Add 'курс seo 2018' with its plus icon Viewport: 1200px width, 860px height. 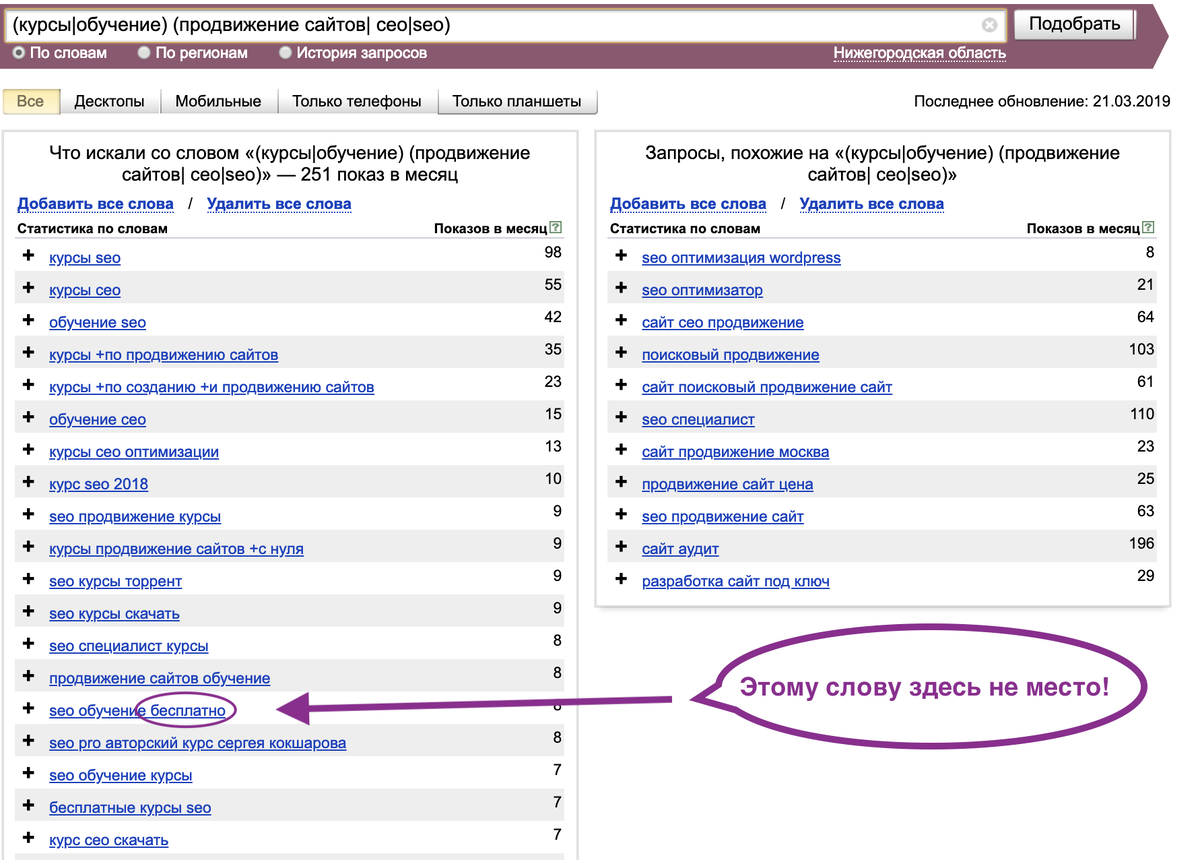[x=29, y=483]
